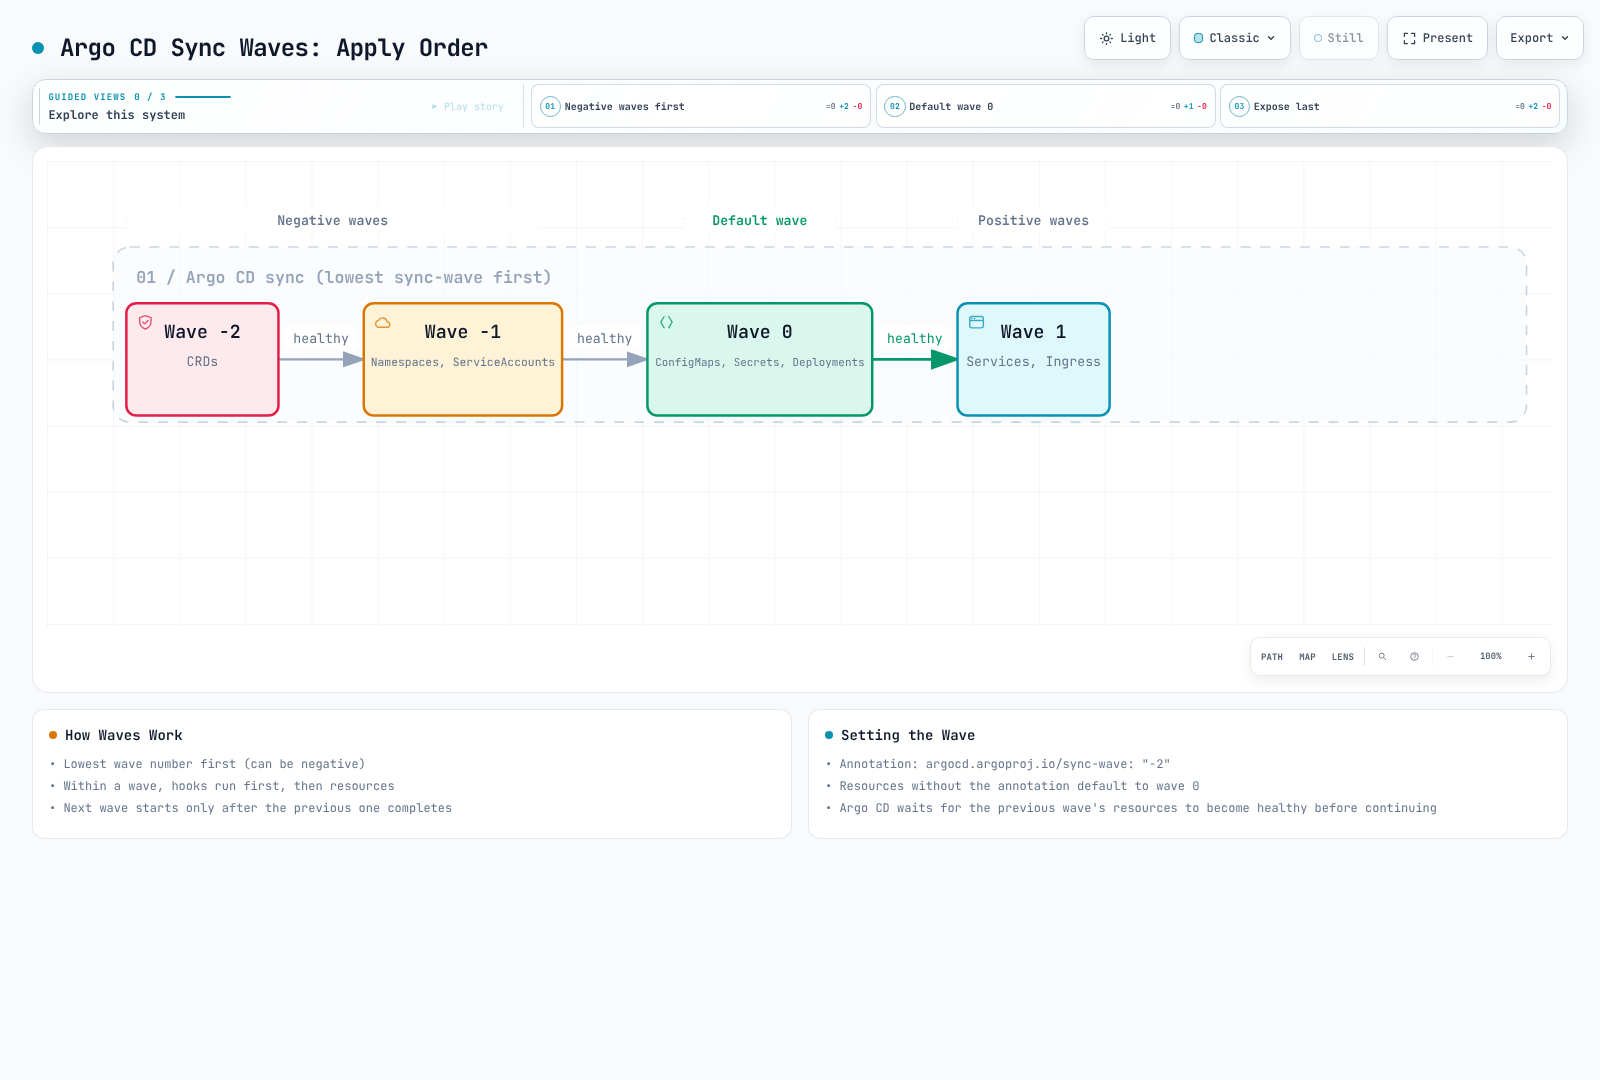Click the Negative waves column label

[x=333, y=221]
